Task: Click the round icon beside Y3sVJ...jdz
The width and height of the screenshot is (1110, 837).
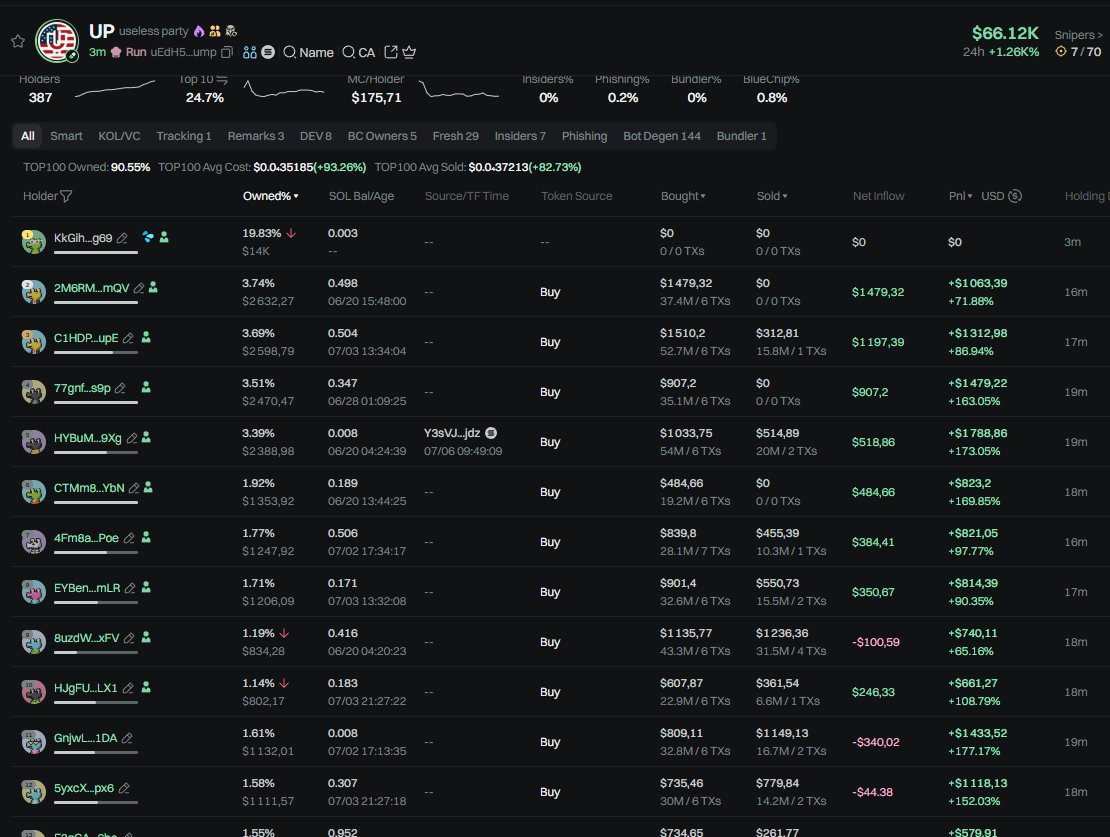Action: (x=491, y=433)
